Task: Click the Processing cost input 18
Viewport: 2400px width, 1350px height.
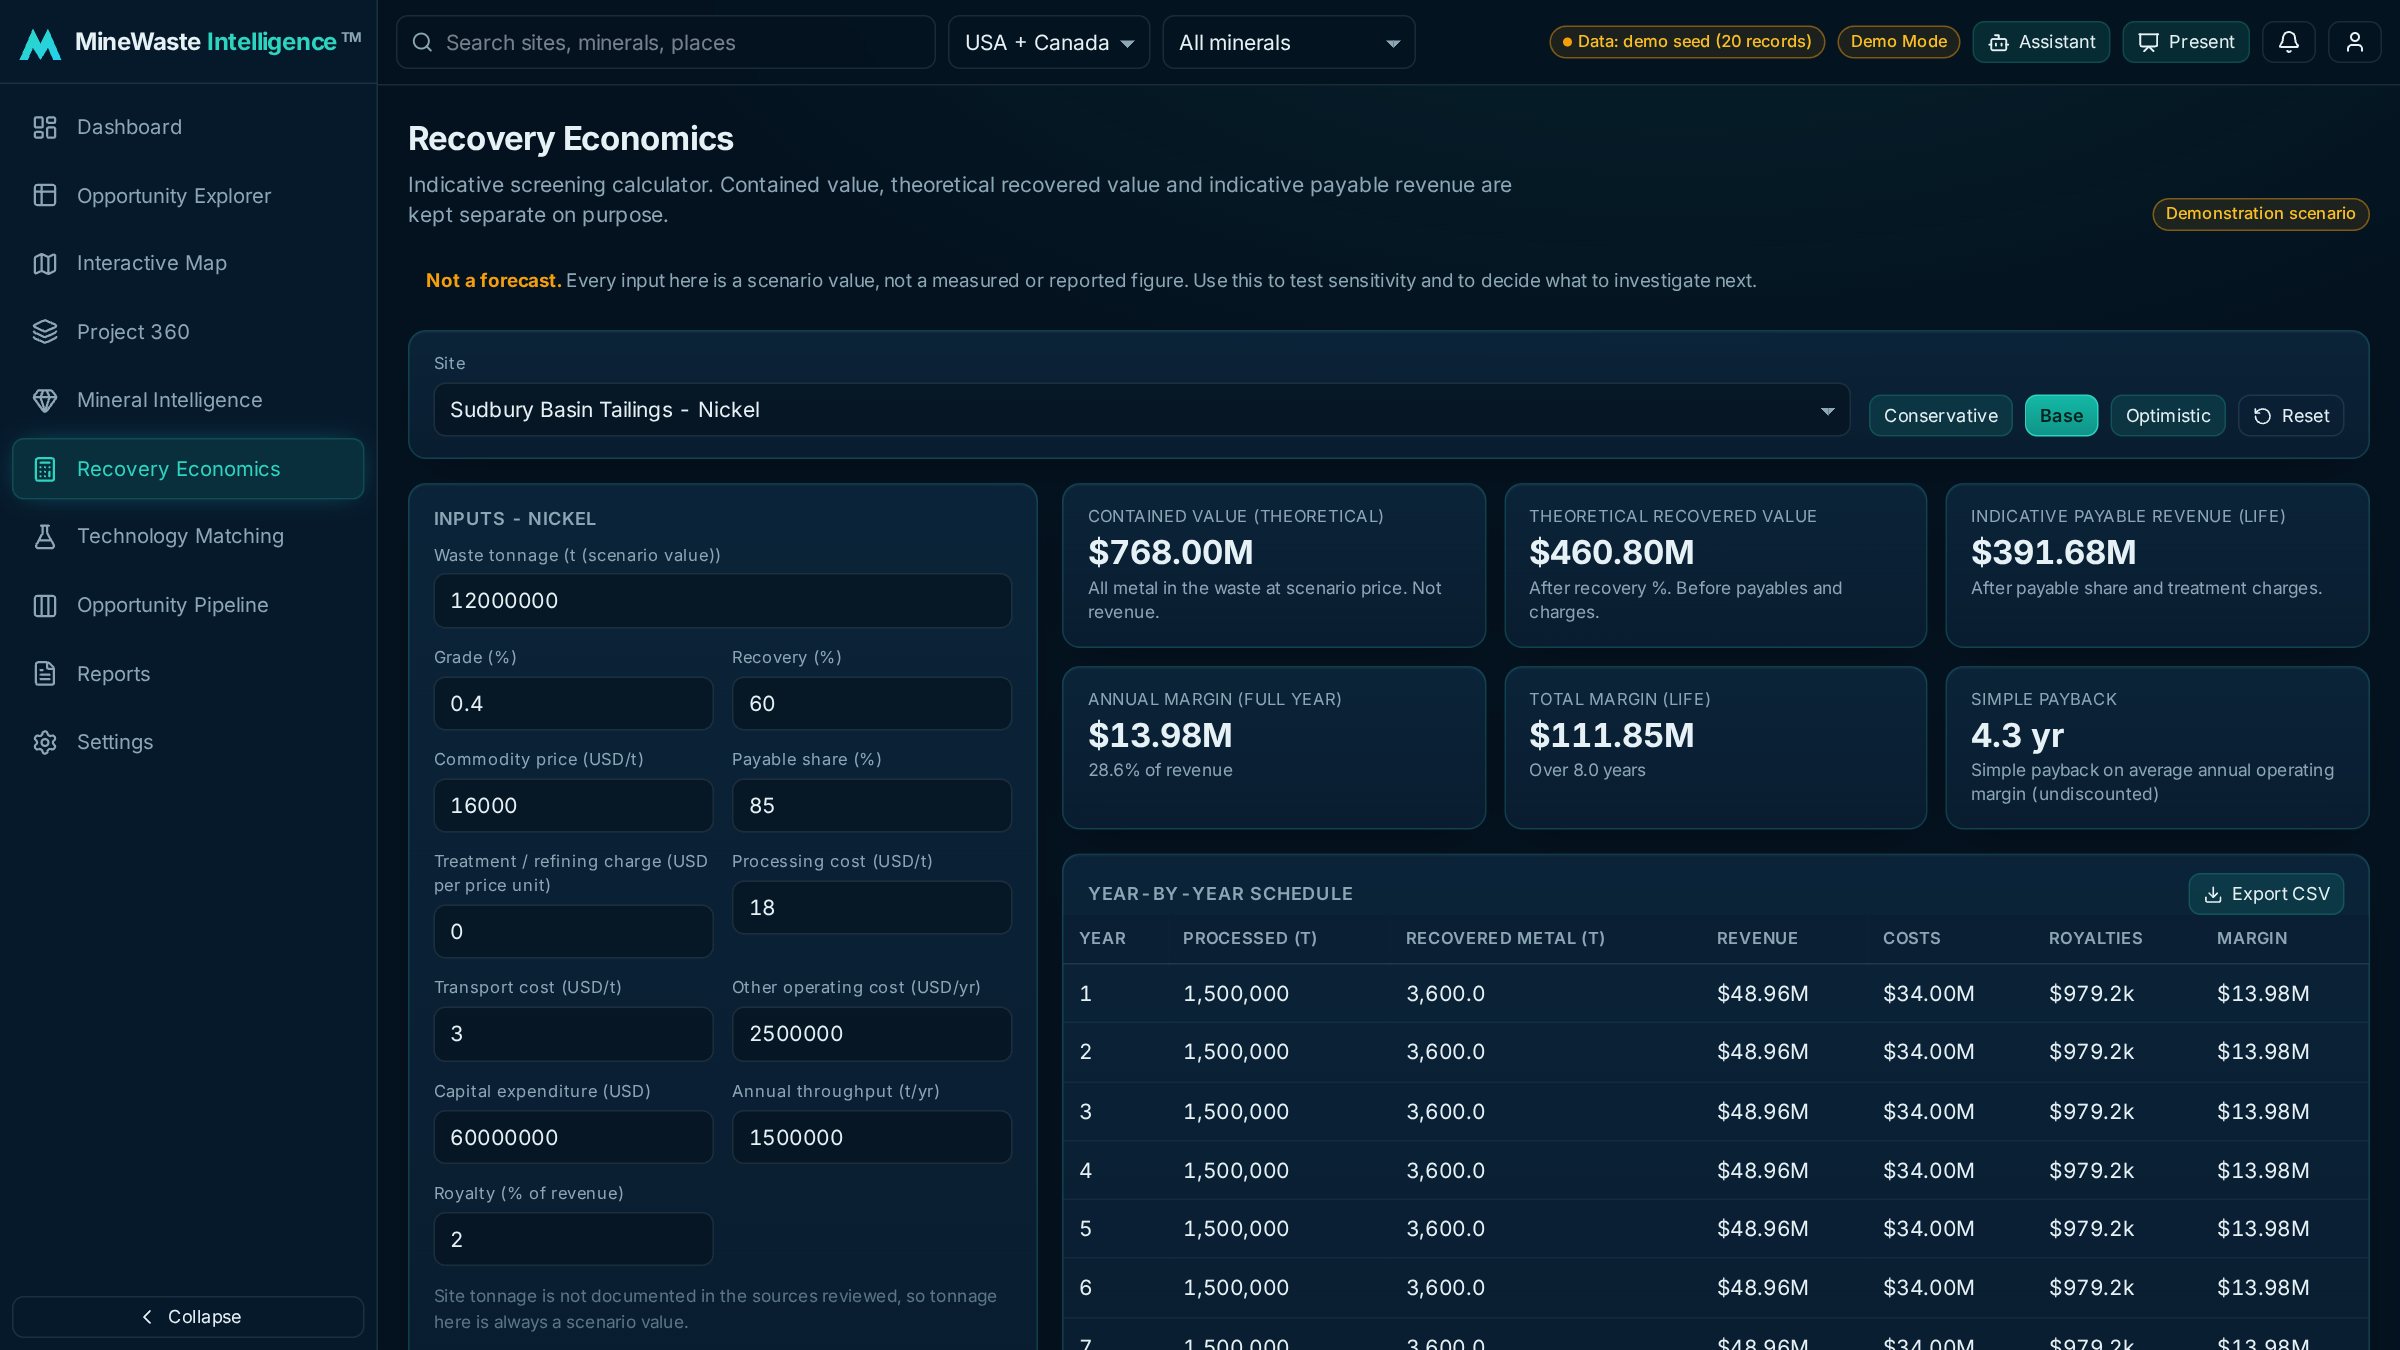Action: click(x=871, y=907)
